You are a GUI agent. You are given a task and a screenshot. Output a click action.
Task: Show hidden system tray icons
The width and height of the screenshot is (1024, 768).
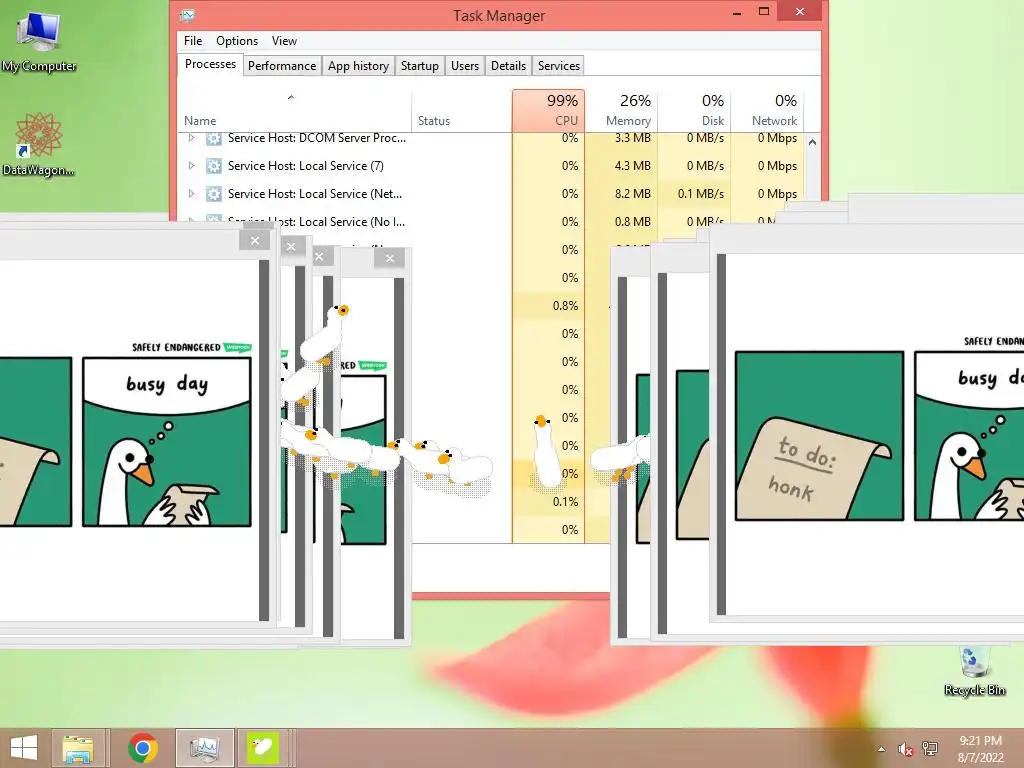point(881,749)
